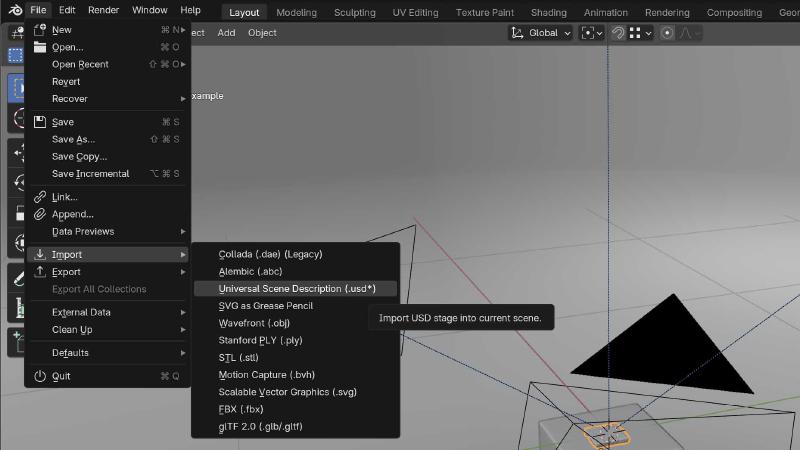800x450 pixels.
Task: Click the floppy disk Save icon
Action: pyautogui.click(x=40, y=122)
